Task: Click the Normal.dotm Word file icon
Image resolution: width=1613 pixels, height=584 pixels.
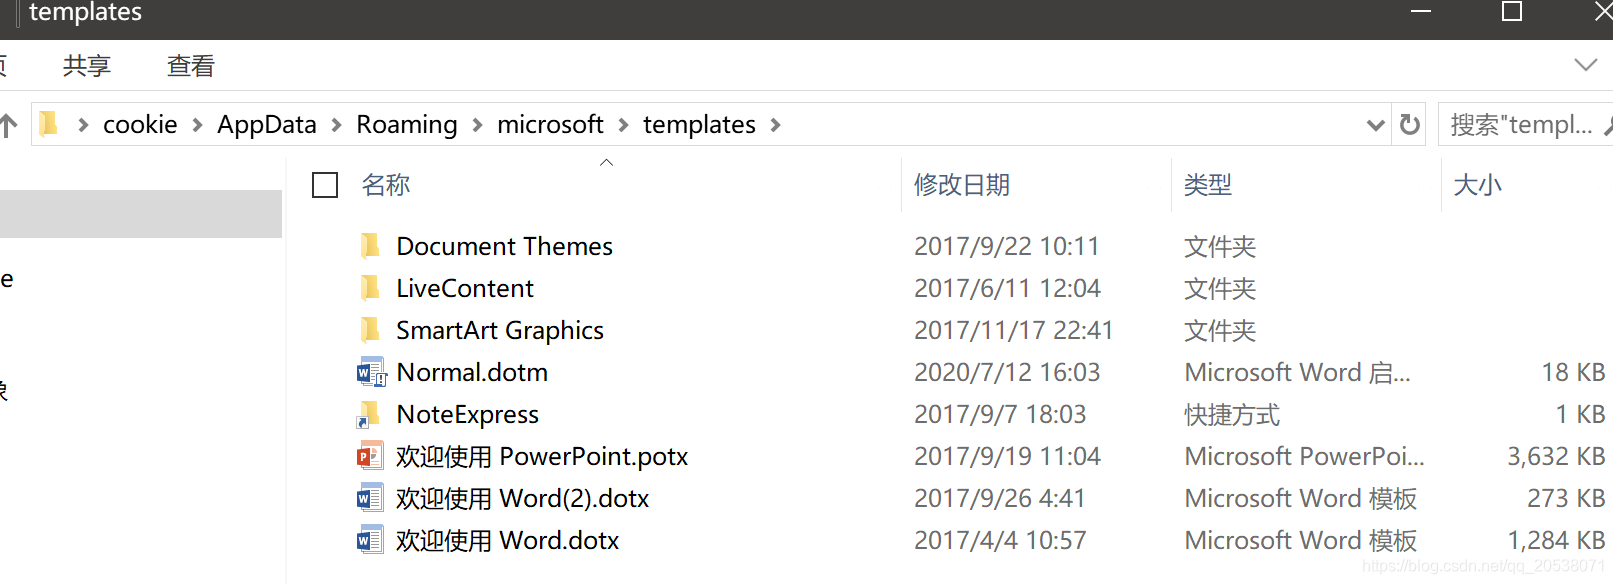Action: [371, 372]
